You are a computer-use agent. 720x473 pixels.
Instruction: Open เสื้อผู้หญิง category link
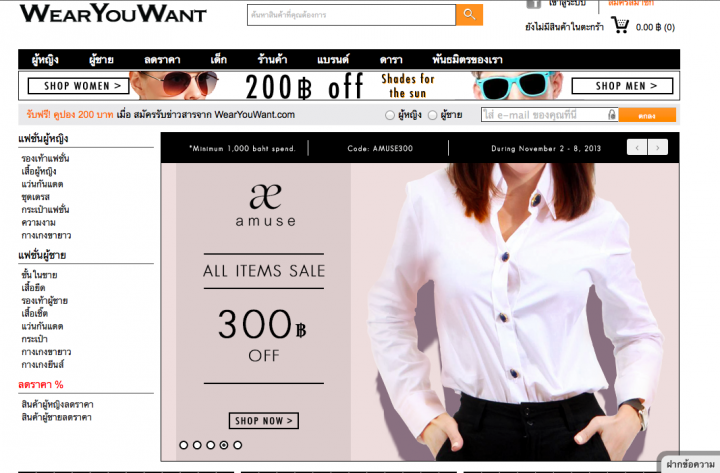click(39, 171)
